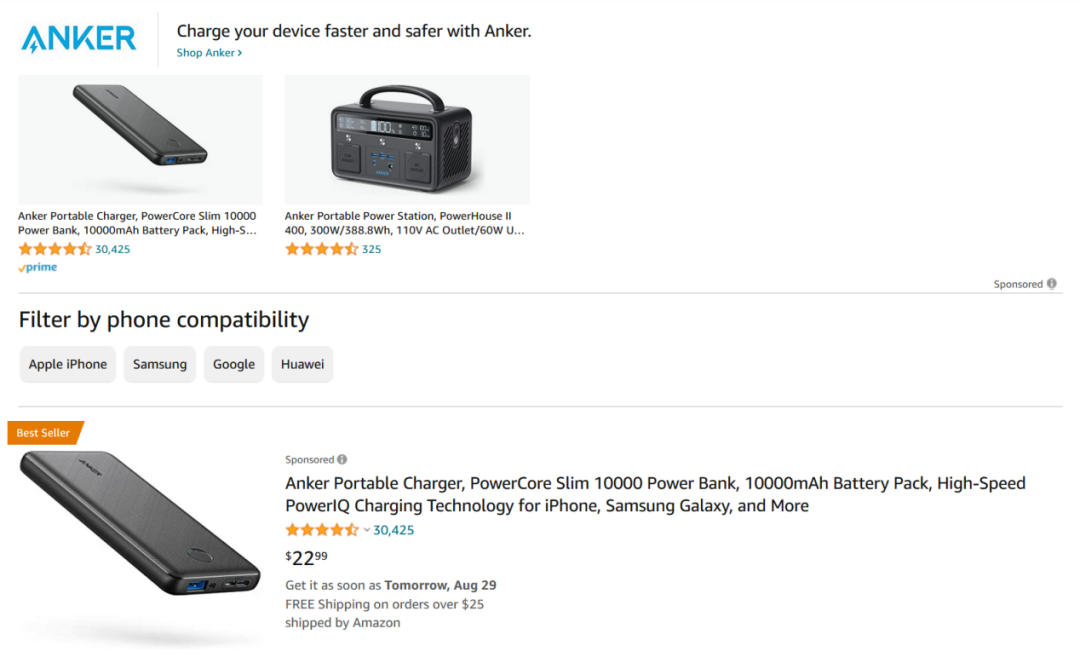Viewport: 1080px width, 663px height.
Task: Click the 30,425 ratings count in the ad
Action: [x=113, y=249]
